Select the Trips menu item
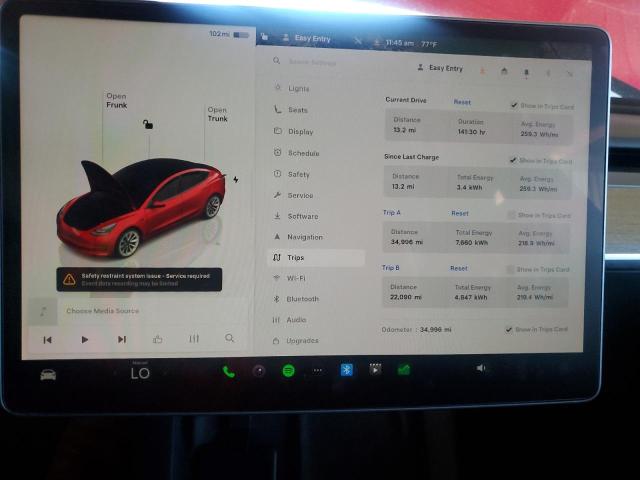Viewport: 640px width, 480px height. click(x=316, y=258)
